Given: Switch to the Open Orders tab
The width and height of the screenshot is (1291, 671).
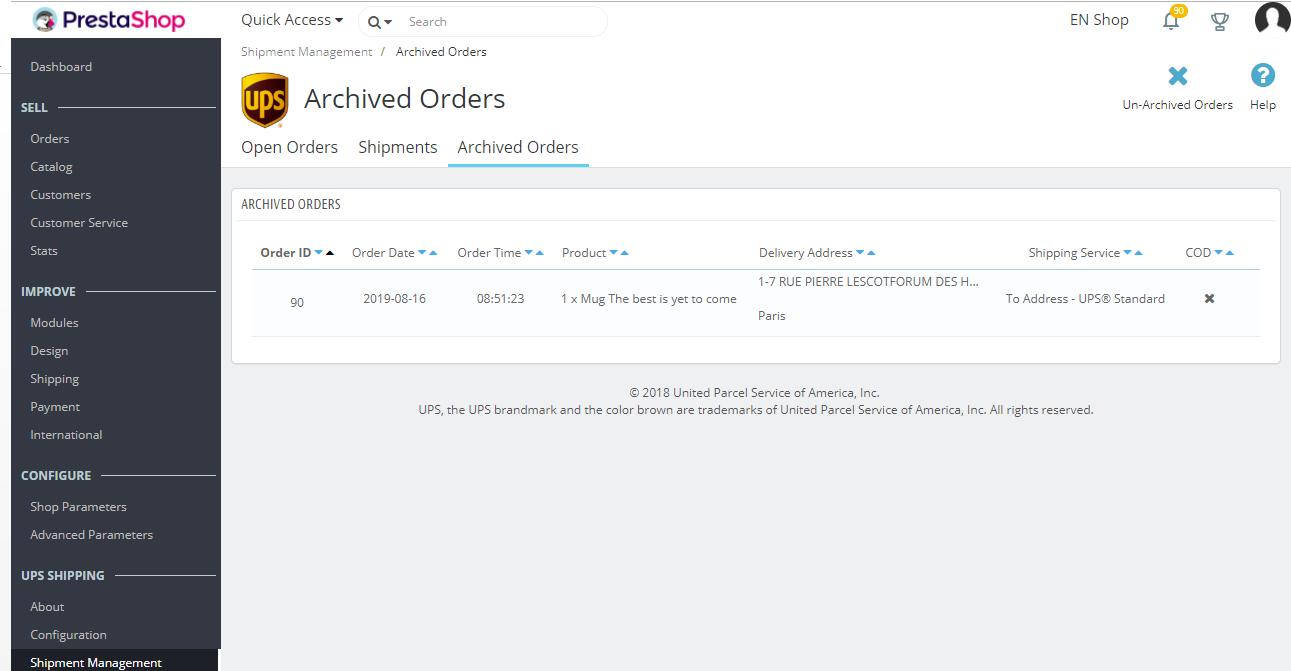Looking at the screenshot, I should [x=290, y=147].
